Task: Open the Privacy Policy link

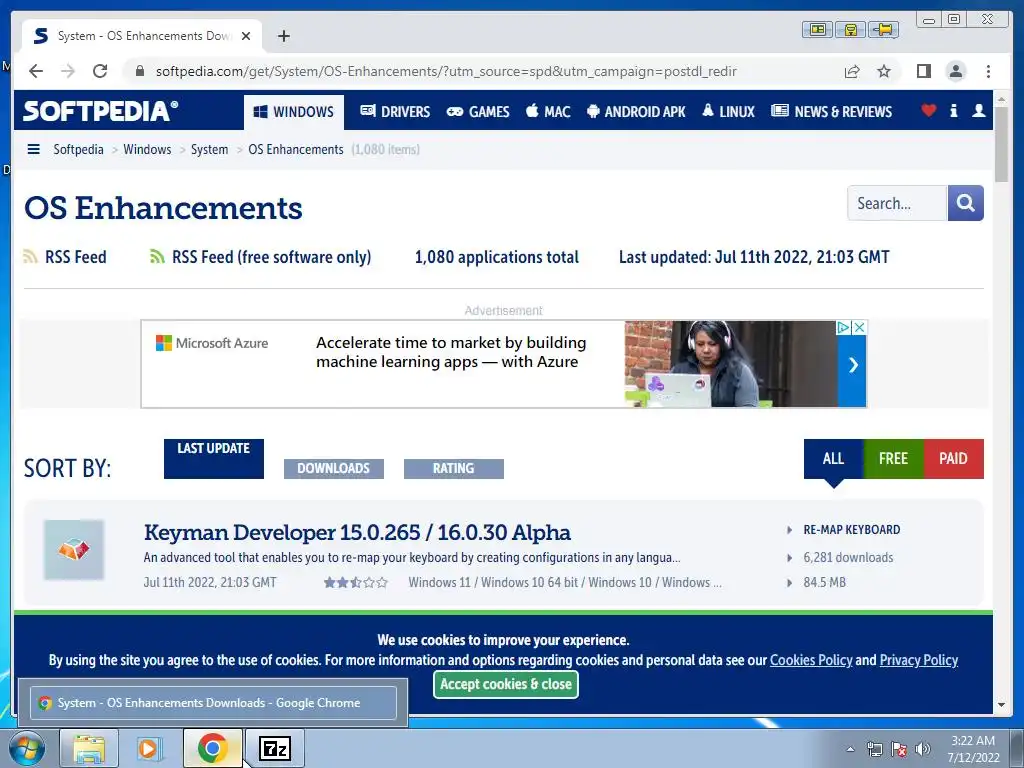Action: (919, 660)
